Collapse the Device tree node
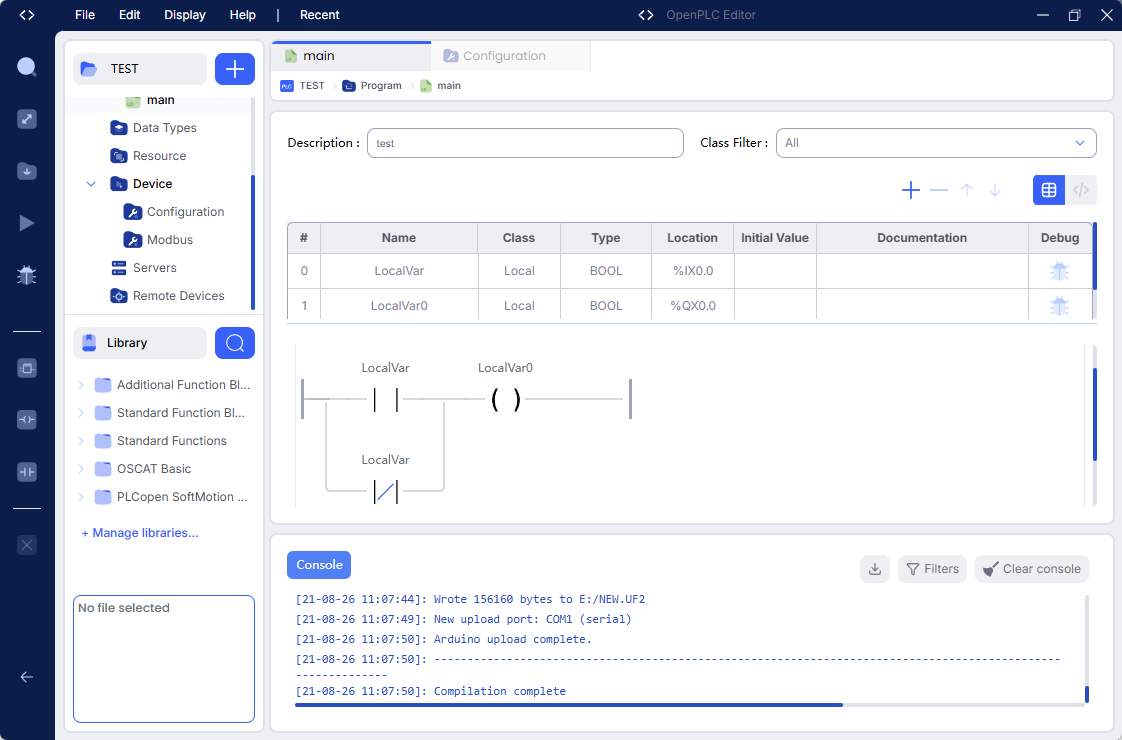 (91, 184)
